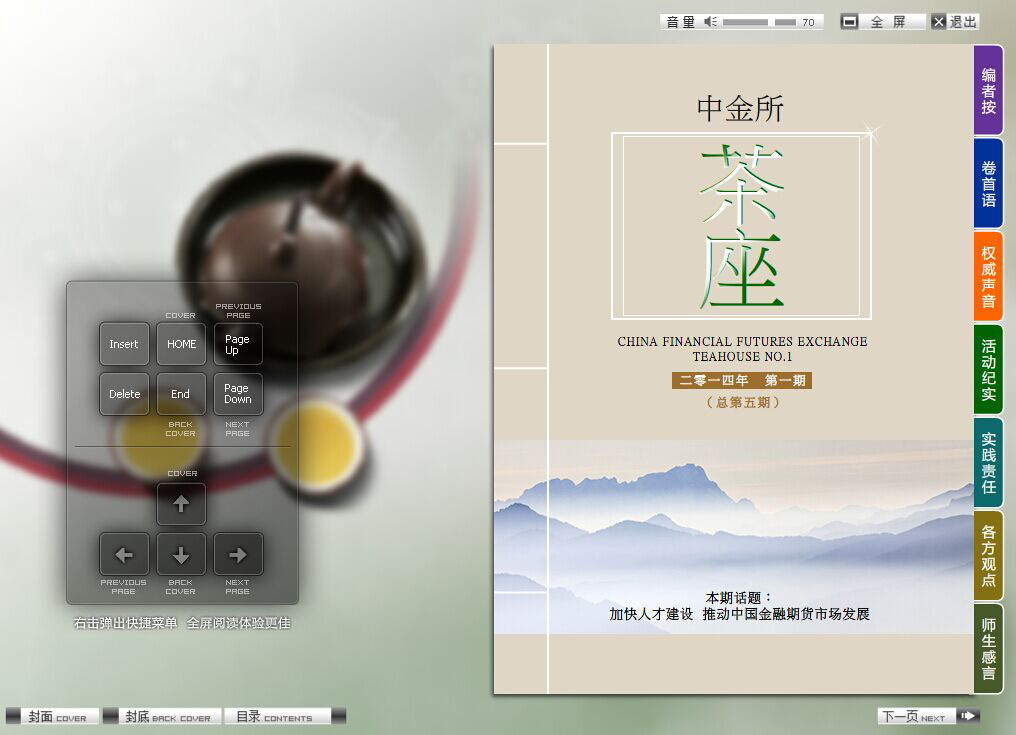
Task: Click the left arrow previous-page icon
Action: [124, 554]
